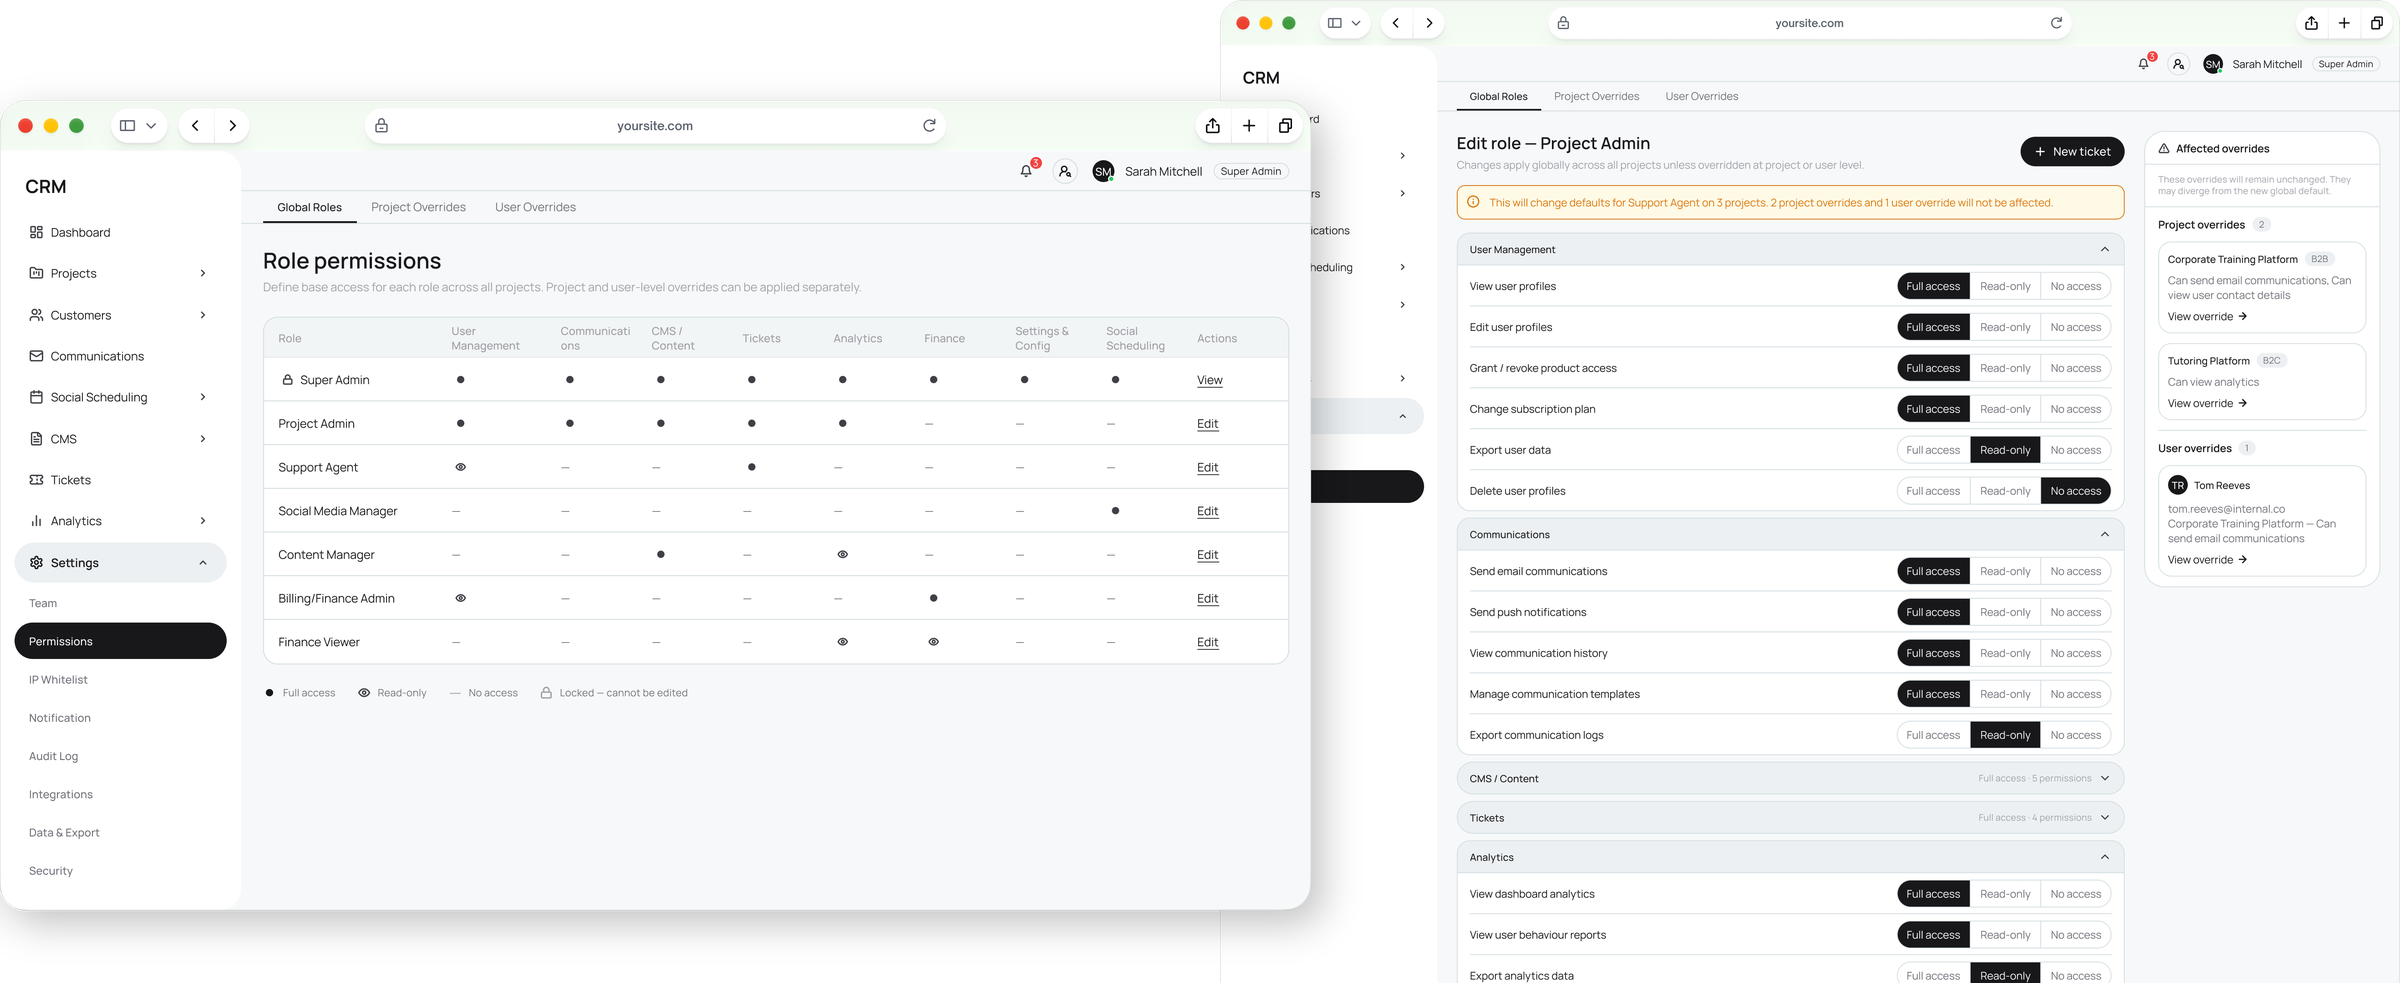This screenshot has width=2400, height=983.
Task: Switch to Project Overrides tab in front window
Action: [418, 207]
